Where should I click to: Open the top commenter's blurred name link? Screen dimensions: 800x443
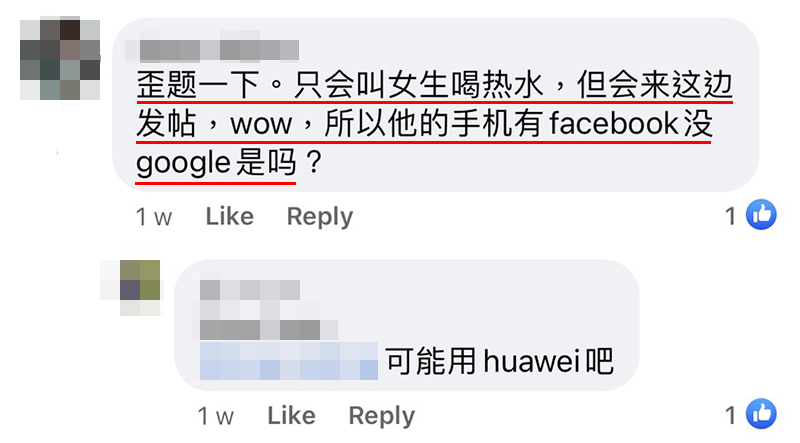212,50
